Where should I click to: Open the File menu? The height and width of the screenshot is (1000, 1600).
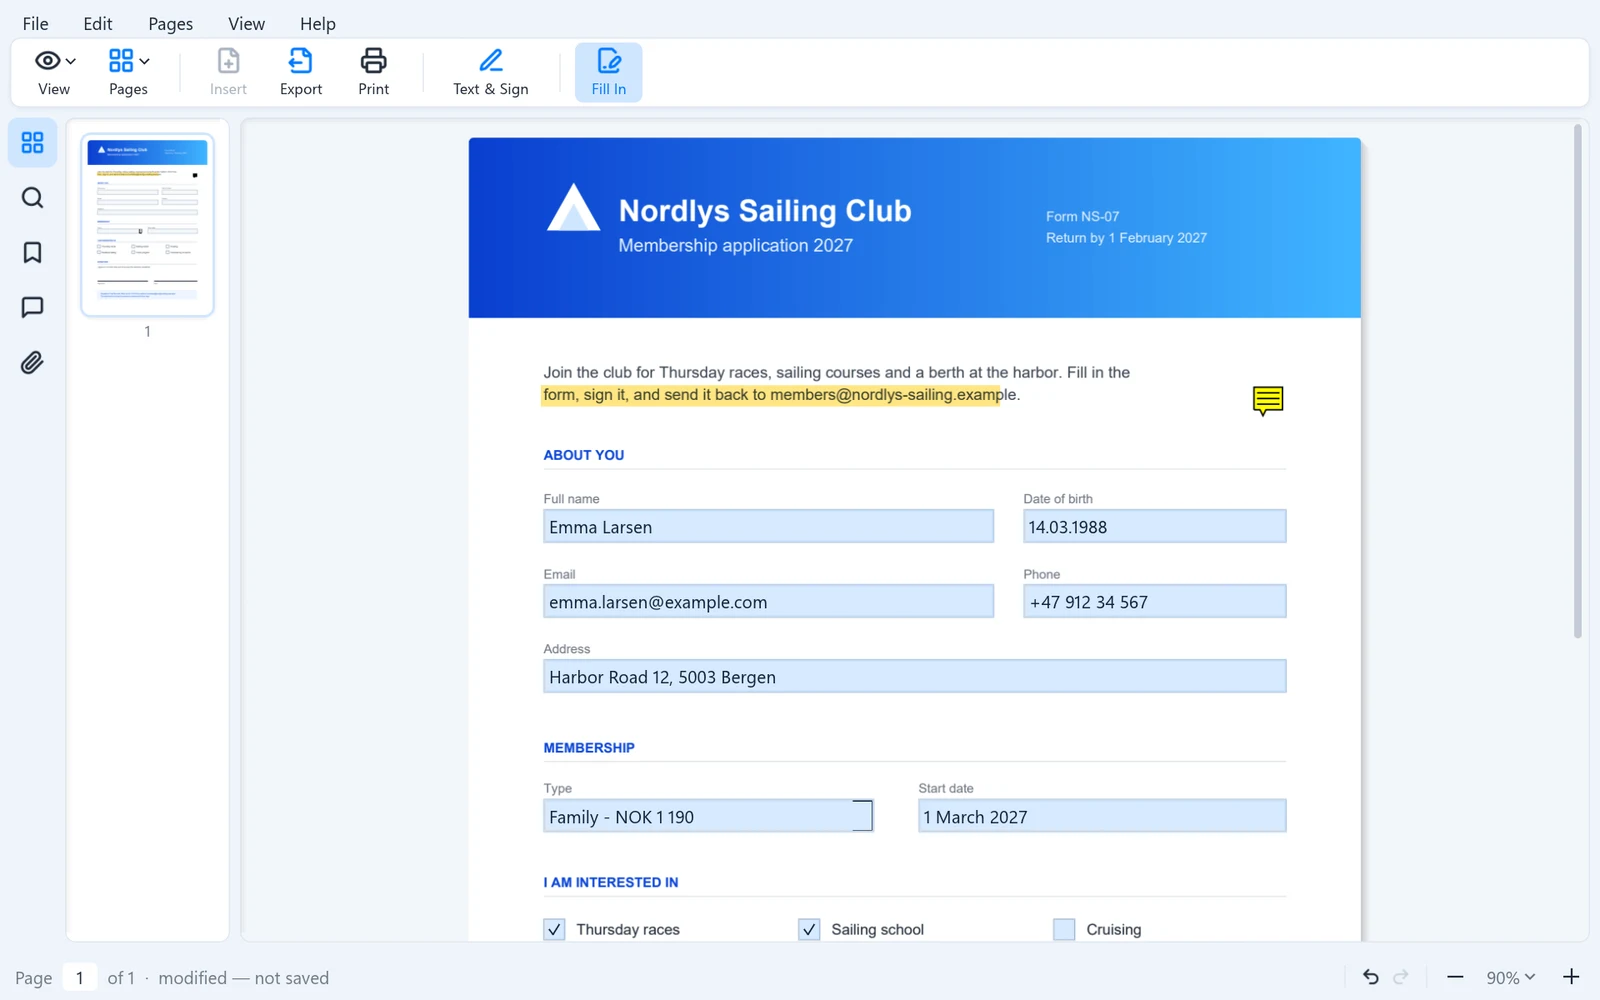pos(35,23)
